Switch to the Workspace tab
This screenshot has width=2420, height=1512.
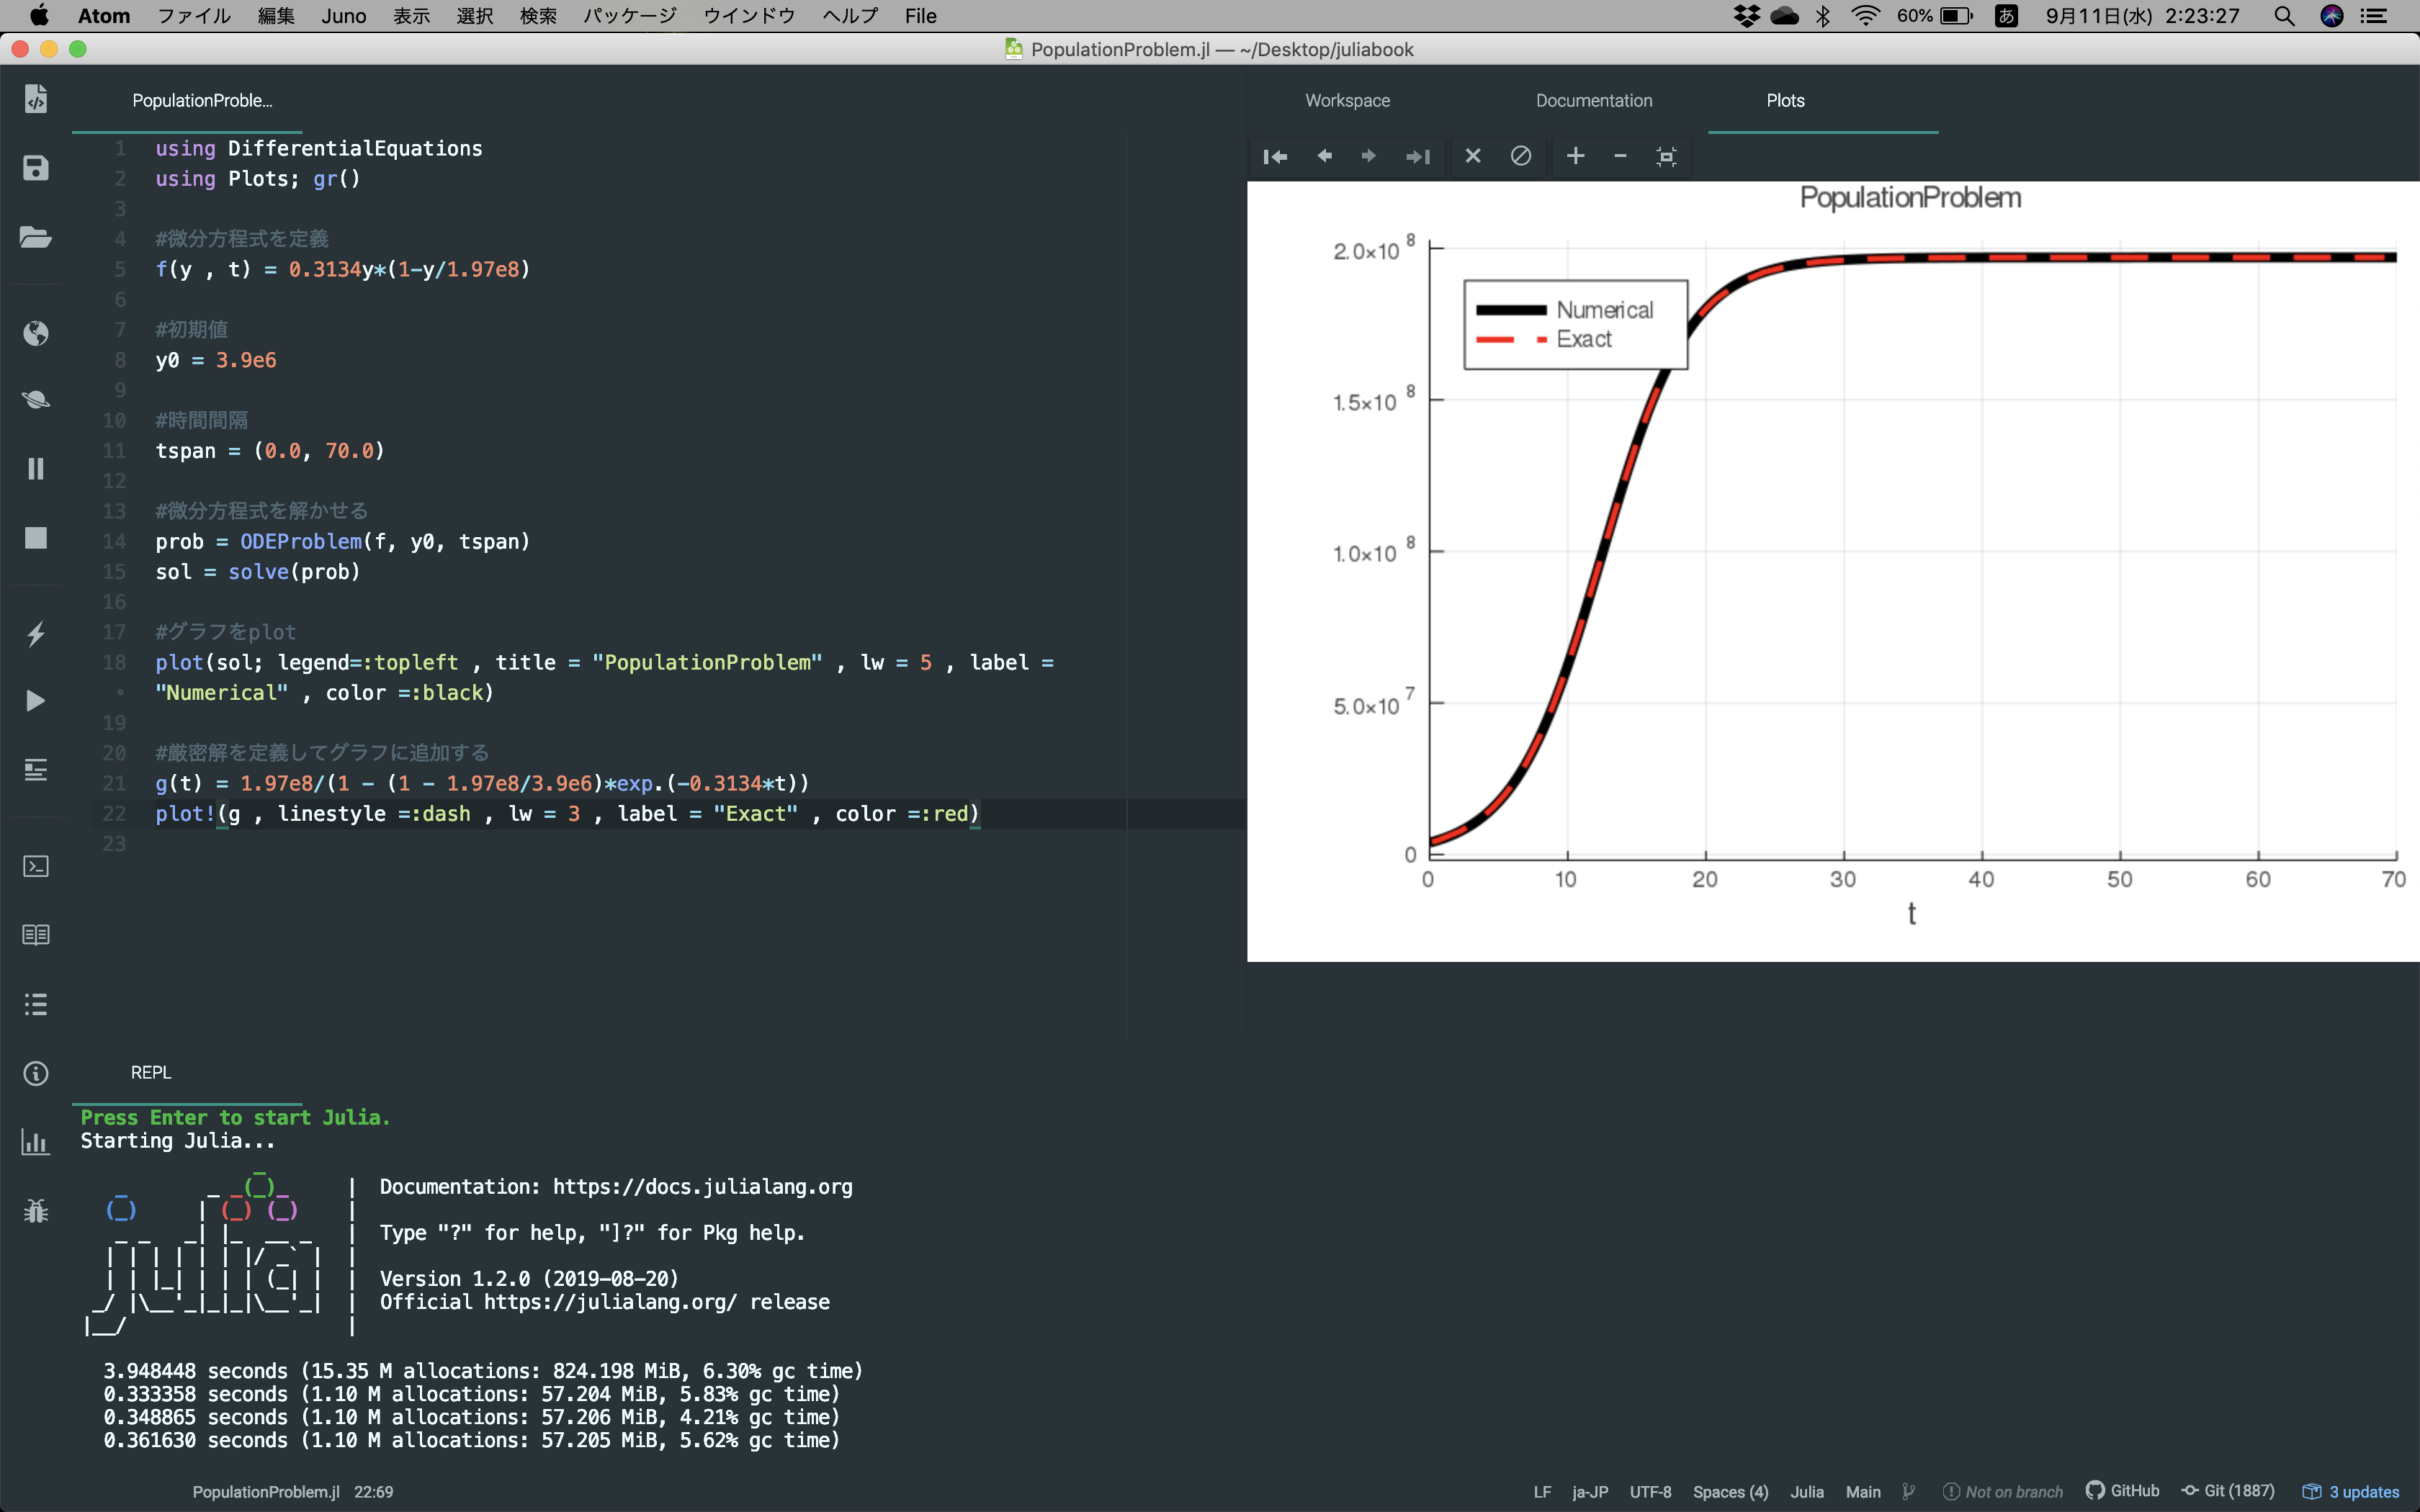point(1347,101)
